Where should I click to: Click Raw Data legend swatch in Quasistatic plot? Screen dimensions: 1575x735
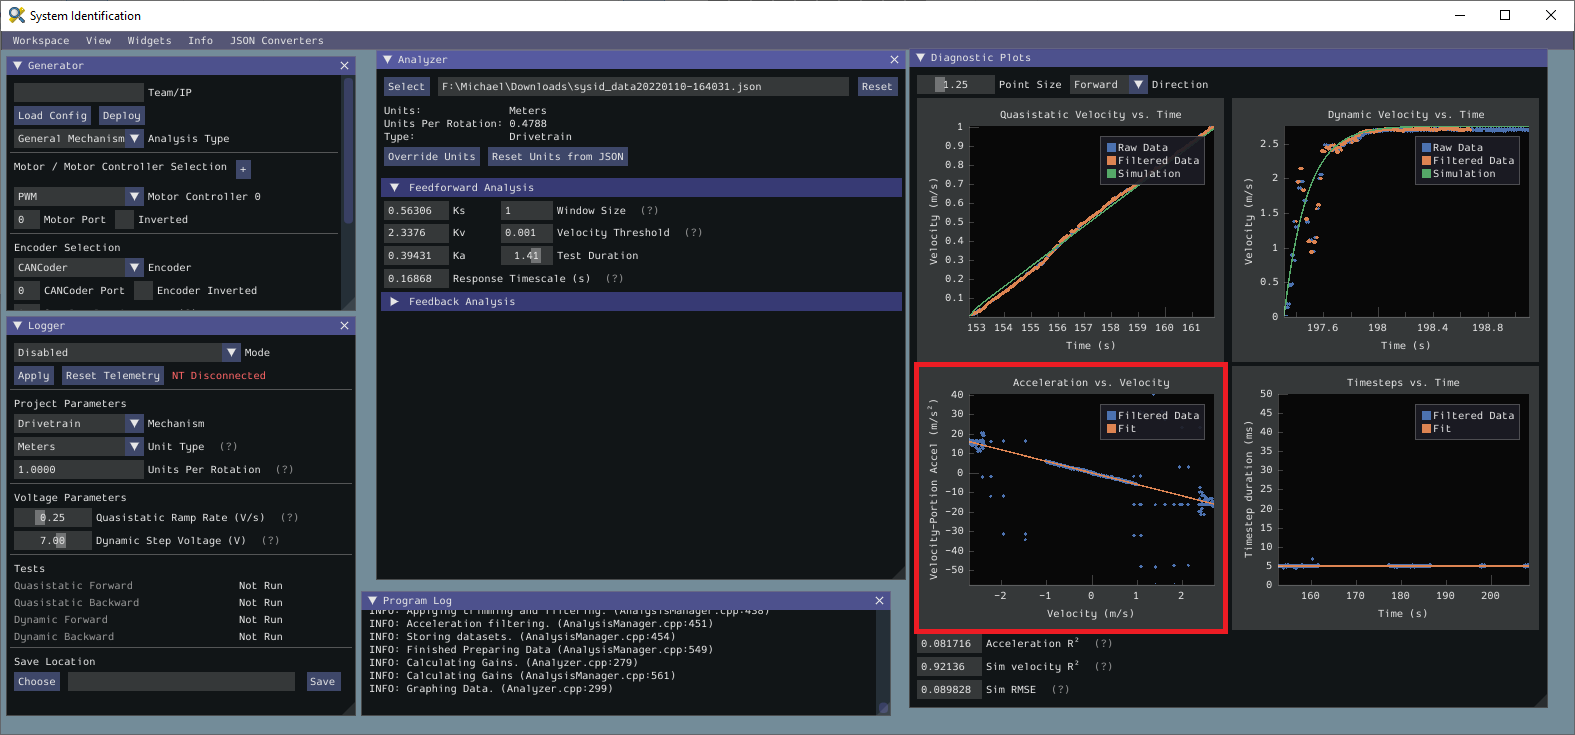pyautogui.click(x=1111, y=148)
